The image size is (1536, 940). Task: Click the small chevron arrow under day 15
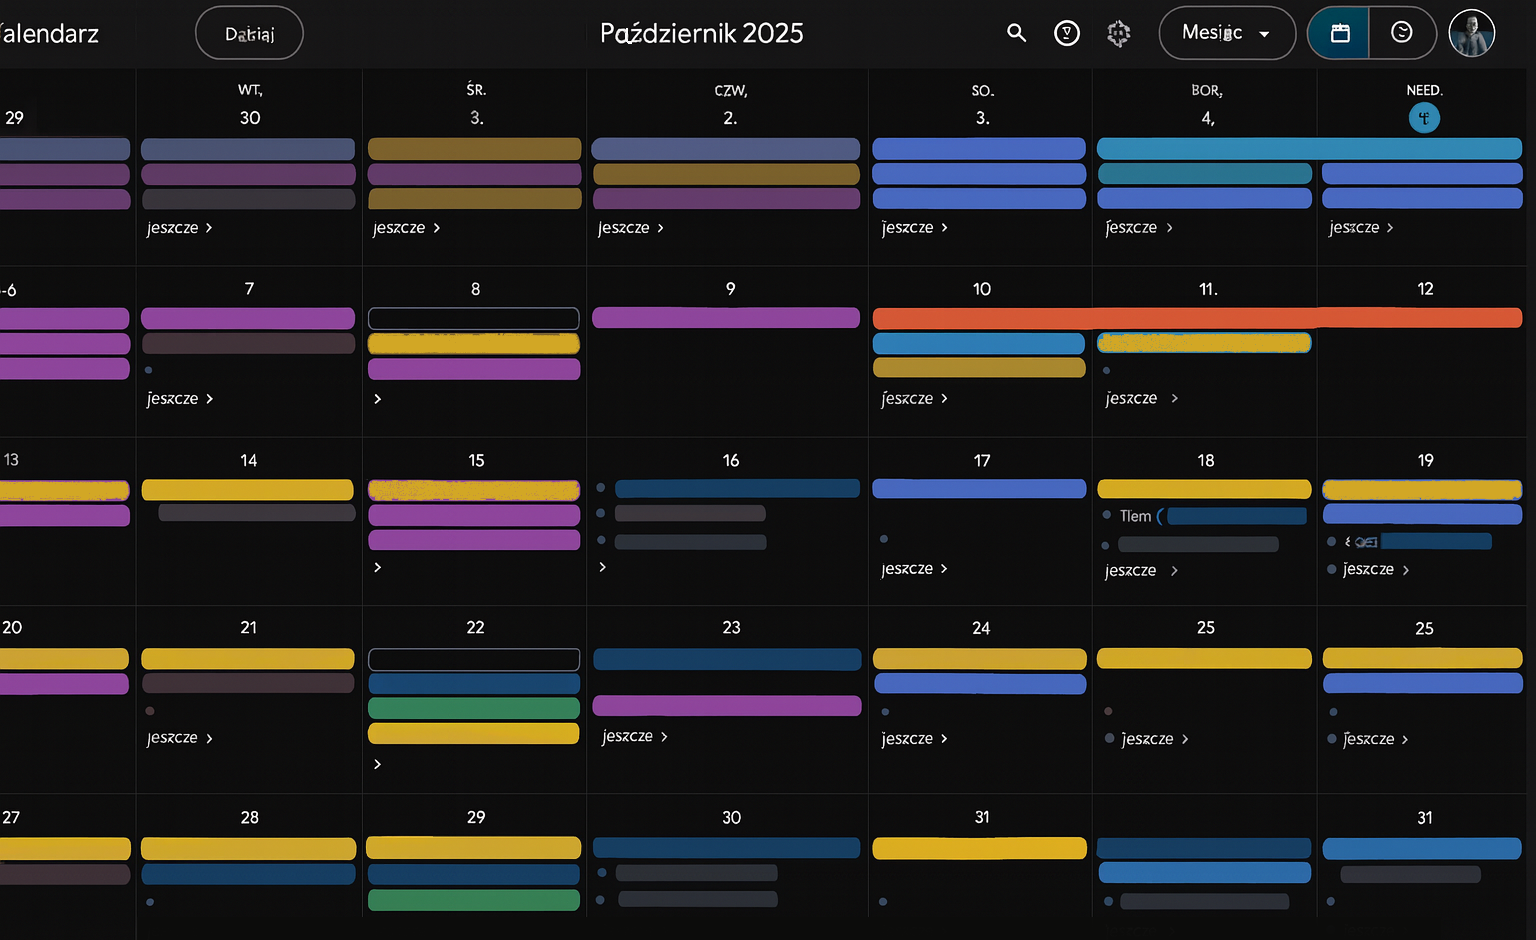(378, 567)
